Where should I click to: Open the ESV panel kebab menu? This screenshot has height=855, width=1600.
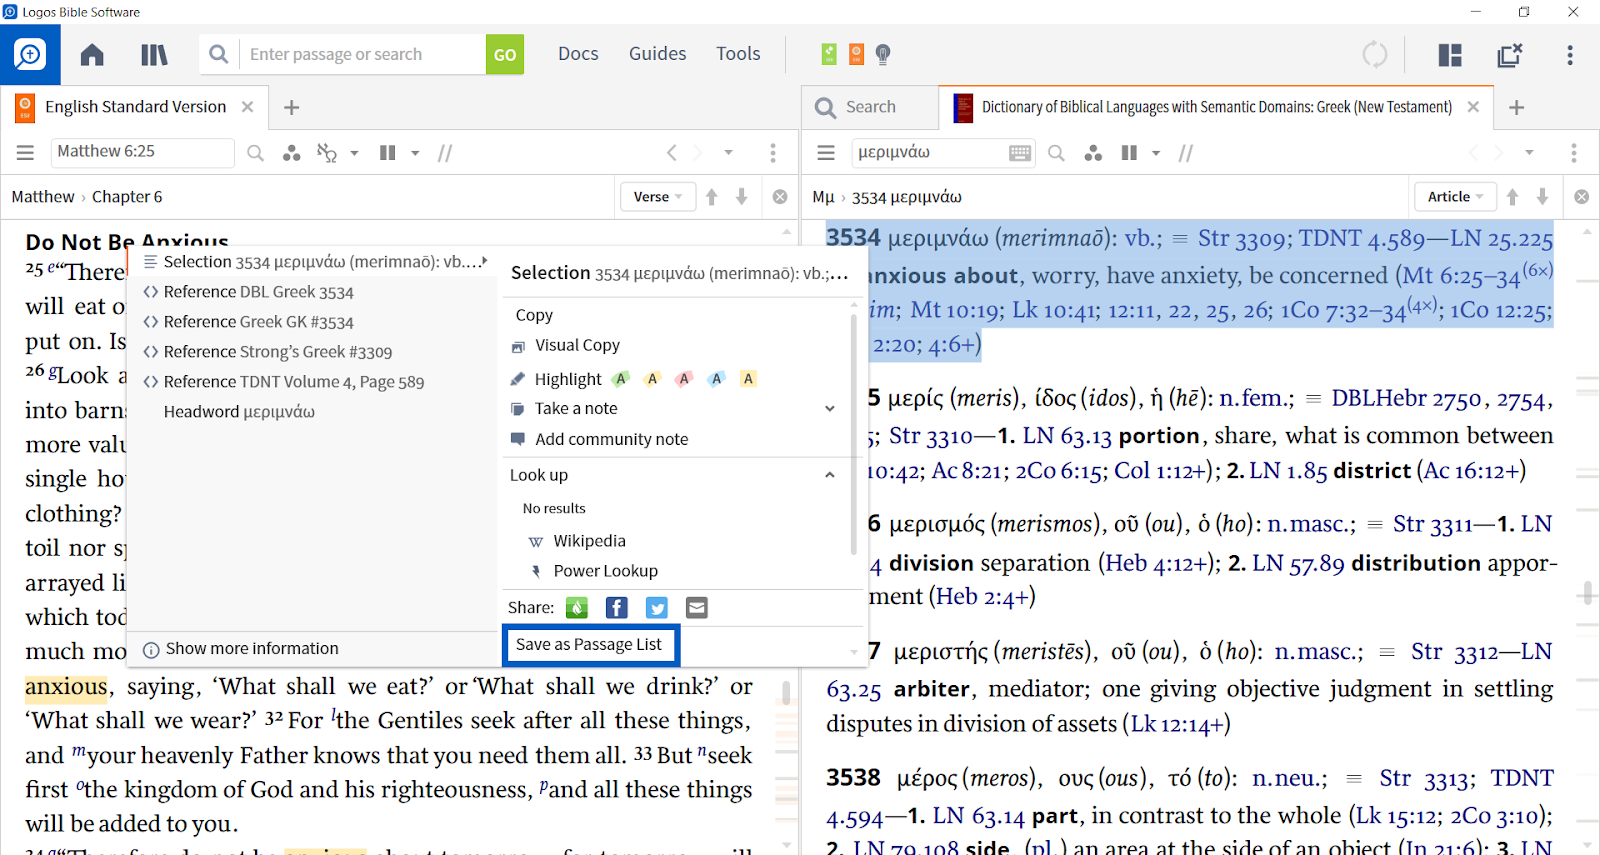coord(773,153)
